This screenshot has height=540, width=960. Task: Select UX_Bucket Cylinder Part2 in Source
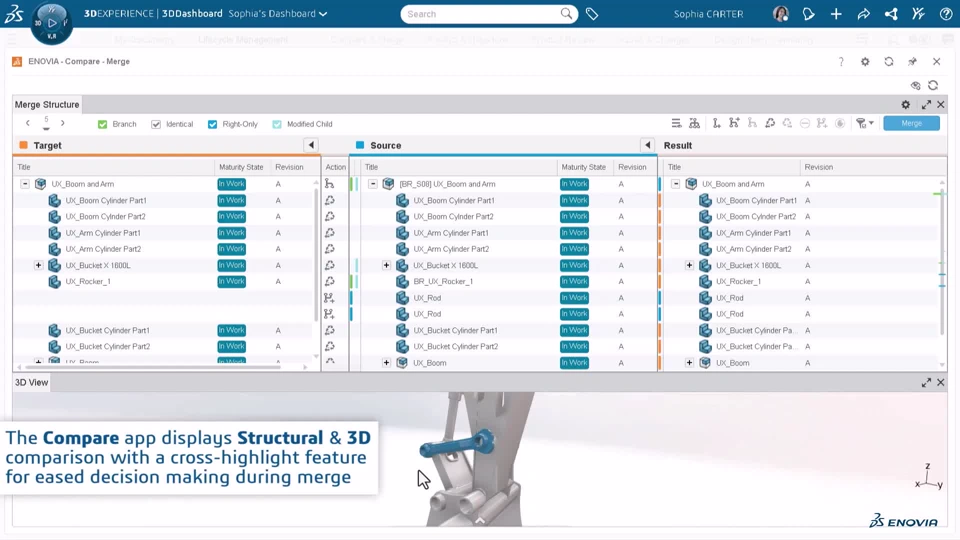click(456, 347)
